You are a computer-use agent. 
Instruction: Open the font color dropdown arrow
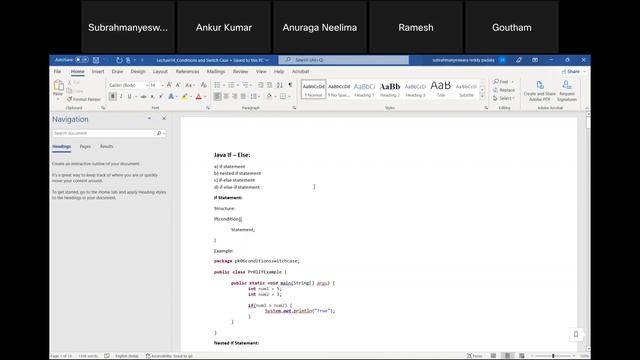click(204, 97)
